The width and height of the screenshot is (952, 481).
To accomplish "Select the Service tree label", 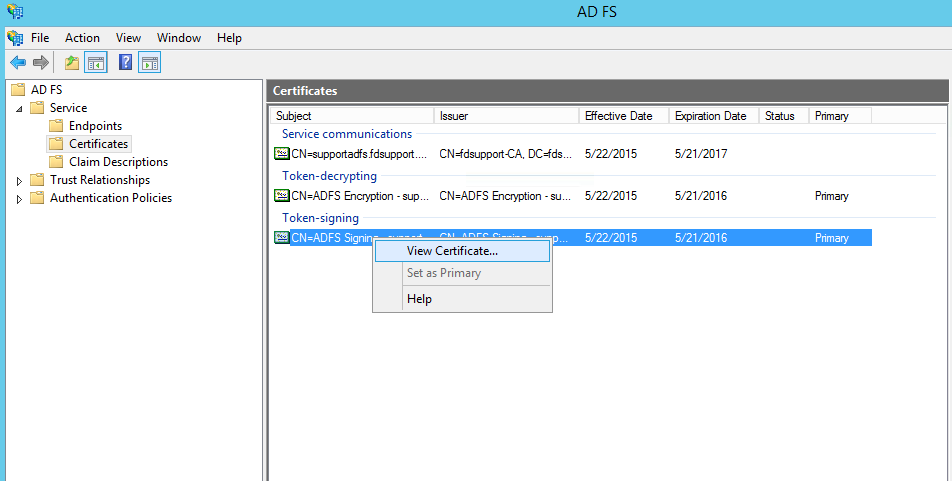I will tap(69, 108).
